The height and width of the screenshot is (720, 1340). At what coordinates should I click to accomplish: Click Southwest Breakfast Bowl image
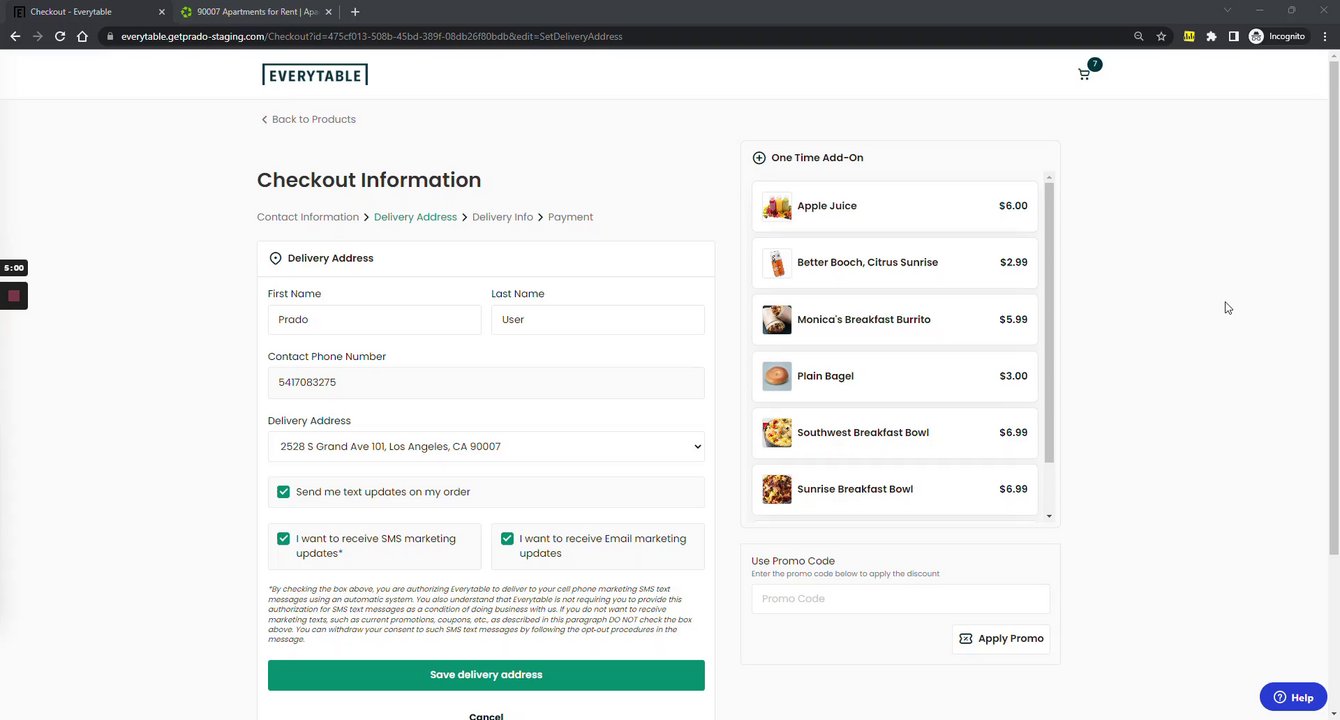click(777, 433)
